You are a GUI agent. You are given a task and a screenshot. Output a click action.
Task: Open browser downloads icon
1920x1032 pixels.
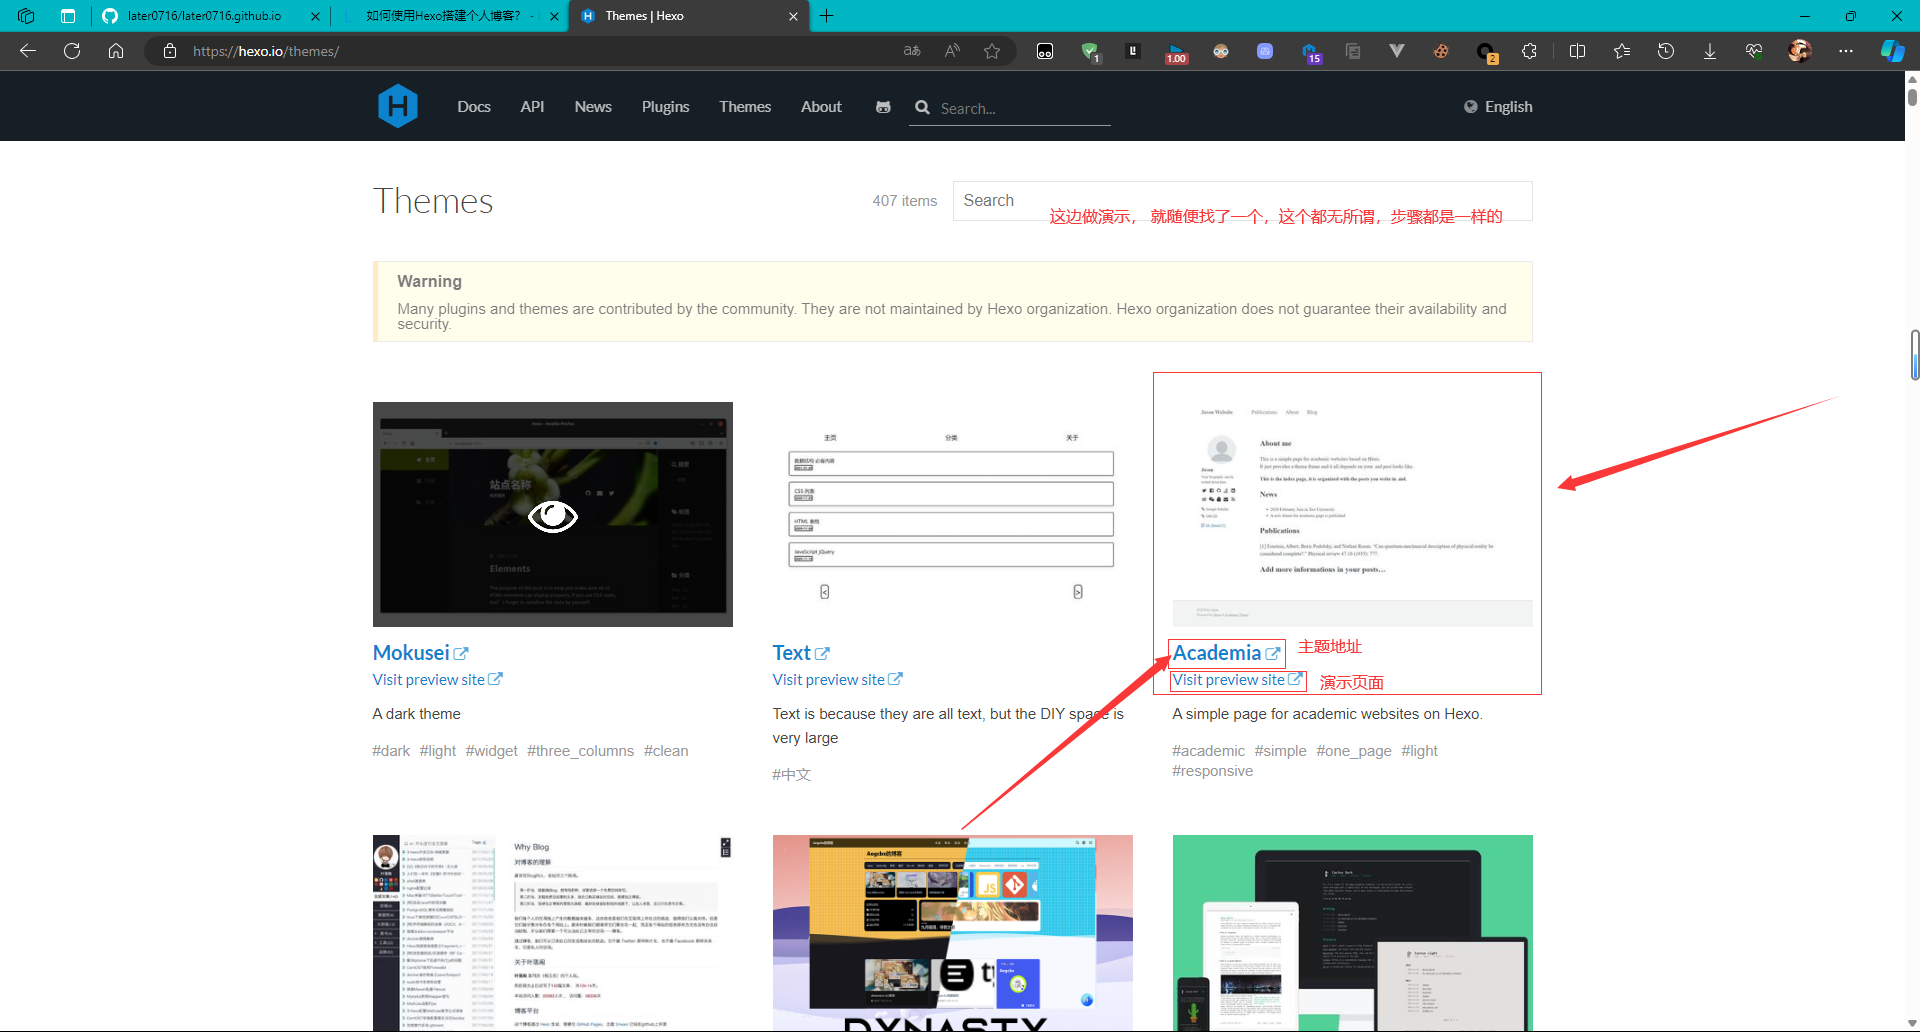point(1709,51)
